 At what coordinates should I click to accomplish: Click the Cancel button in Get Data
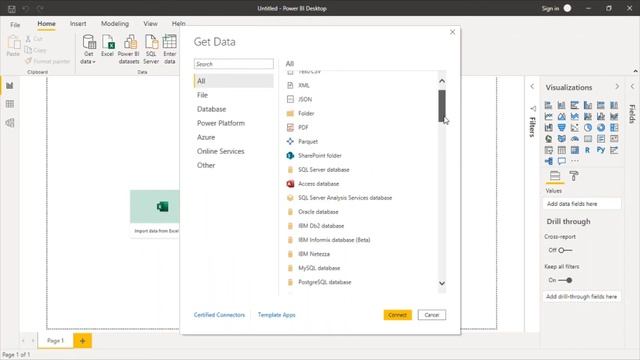coord(432,315)
